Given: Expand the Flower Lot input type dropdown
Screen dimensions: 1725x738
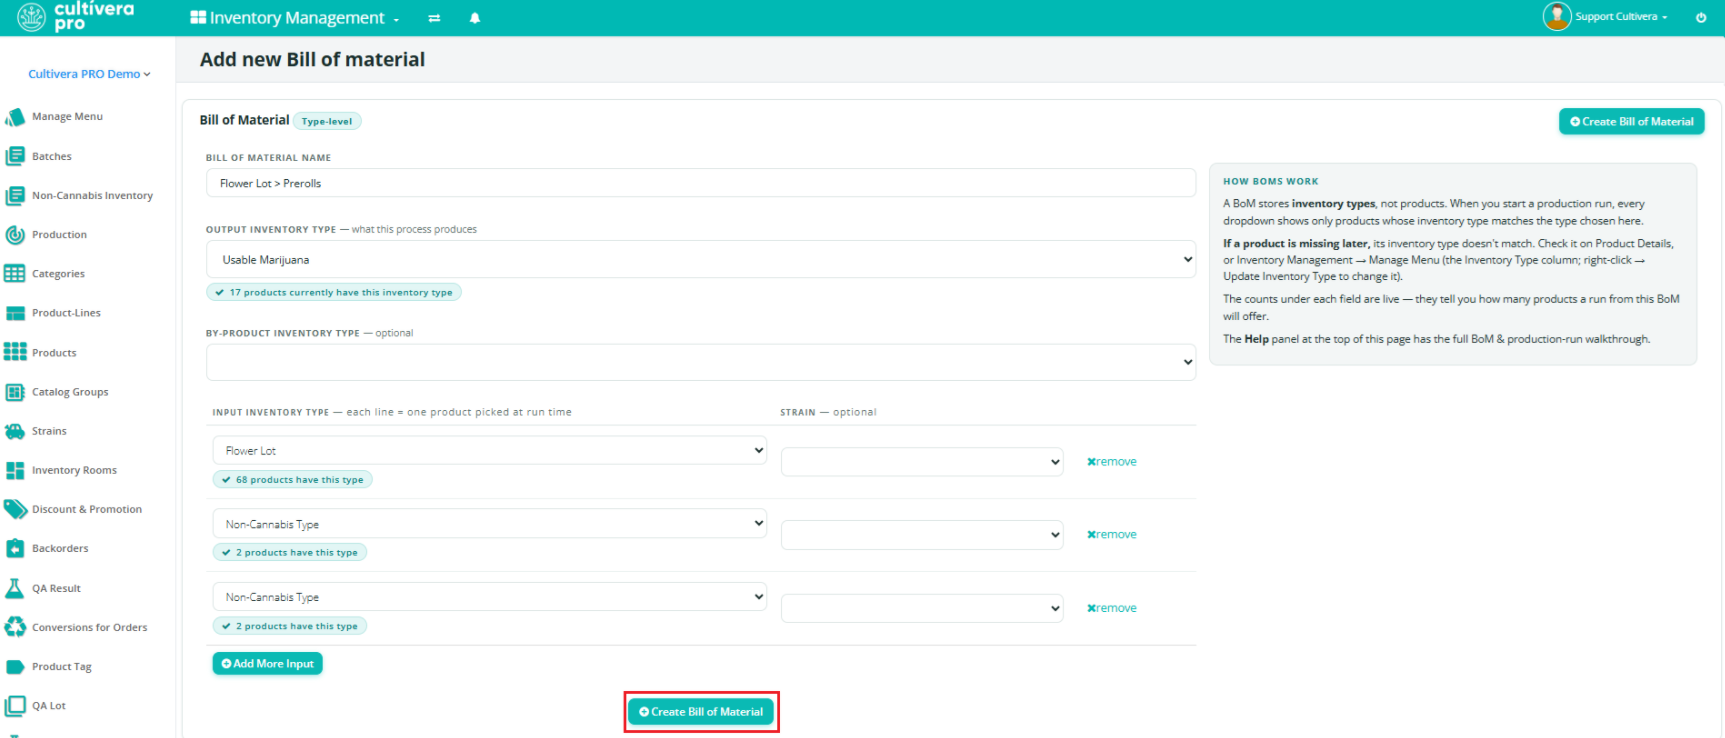Looking at the screenshot, I should tap(490, 450).
